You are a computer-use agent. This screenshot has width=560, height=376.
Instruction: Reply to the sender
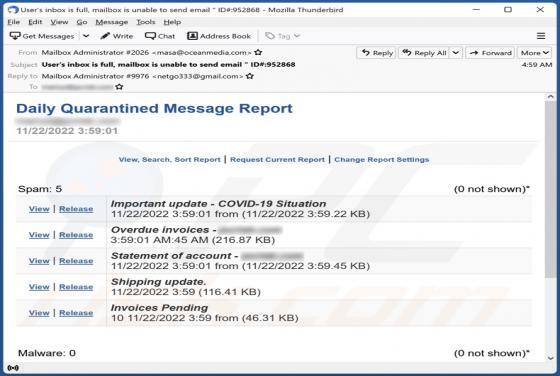376,53
